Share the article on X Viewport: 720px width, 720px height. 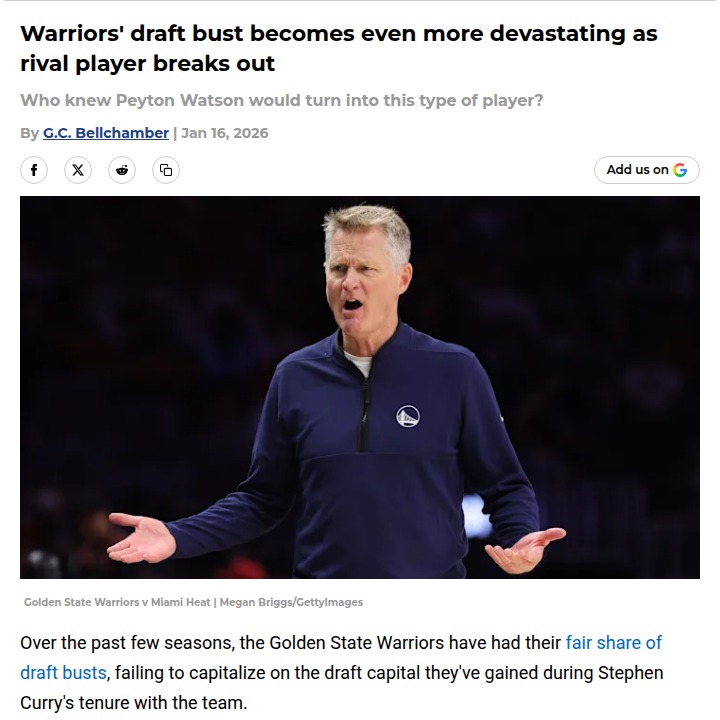pos(78,170)
